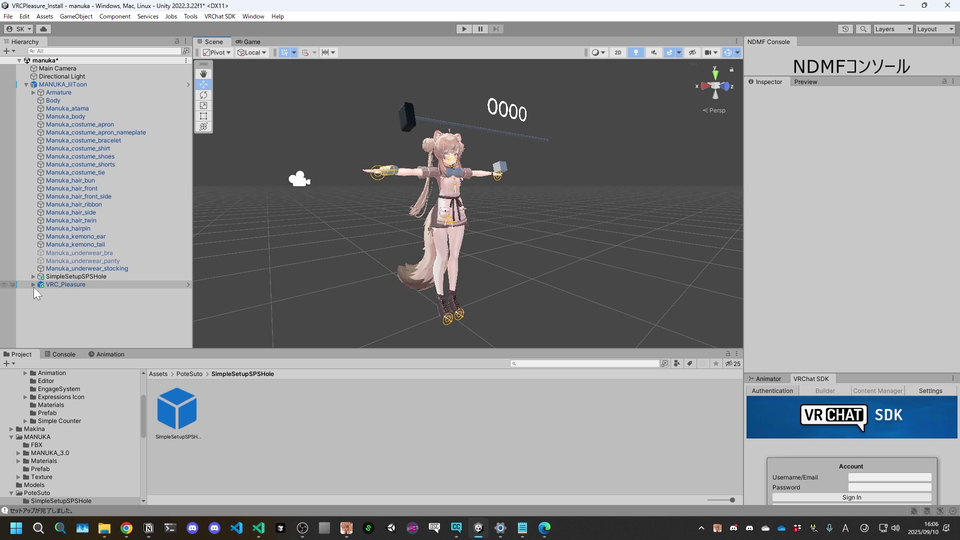Click the scene orientation gizmo Y axis

coord(715,74)
